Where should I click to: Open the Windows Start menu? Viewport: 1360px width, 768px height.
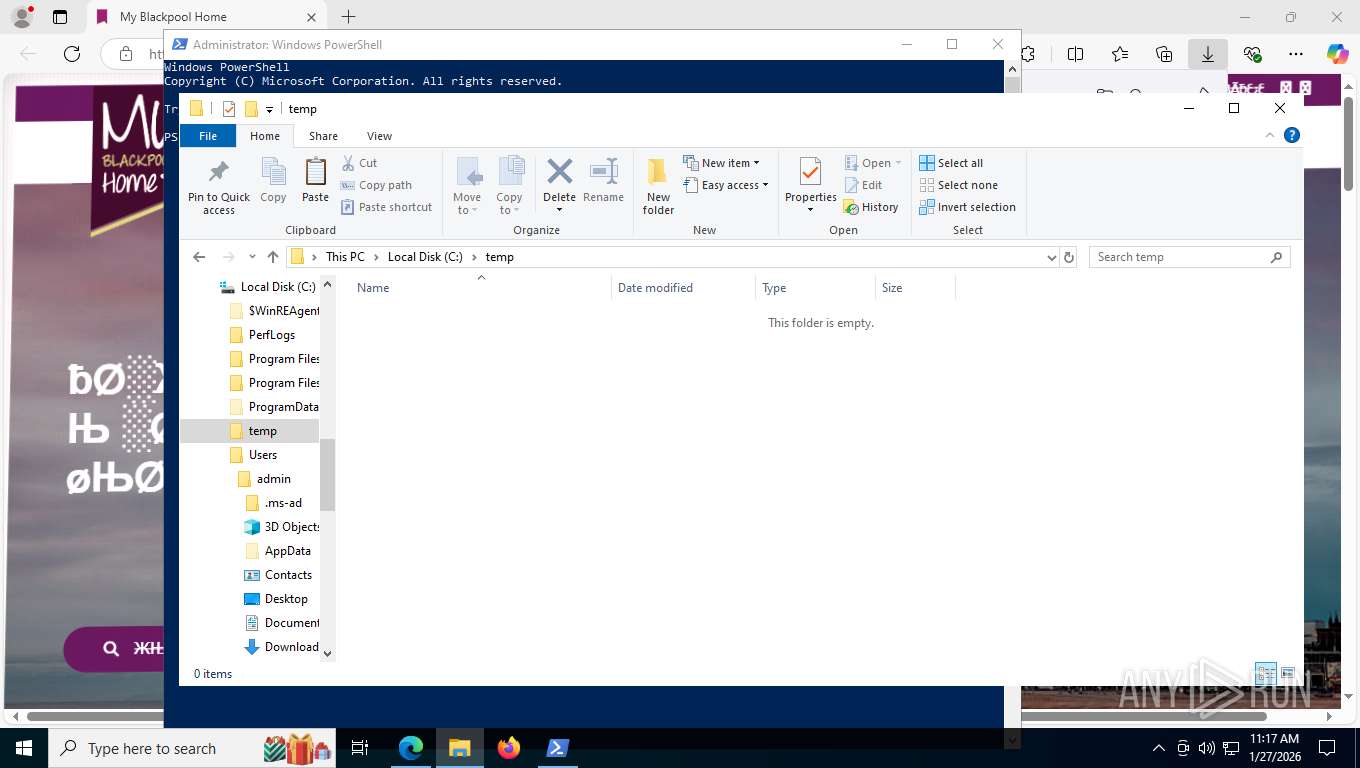coord(23,748)
